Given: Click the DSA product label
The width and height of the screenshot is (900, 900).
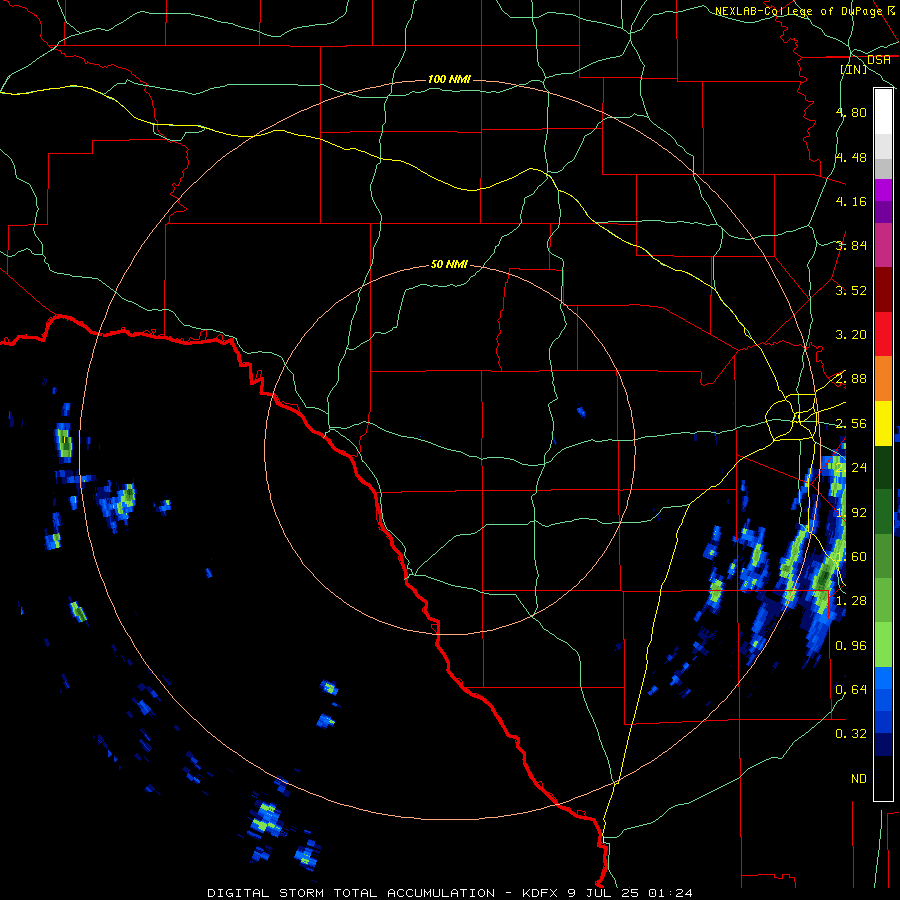Looking at the screenshot, I should pyautogui.click(x=879, y=60).
